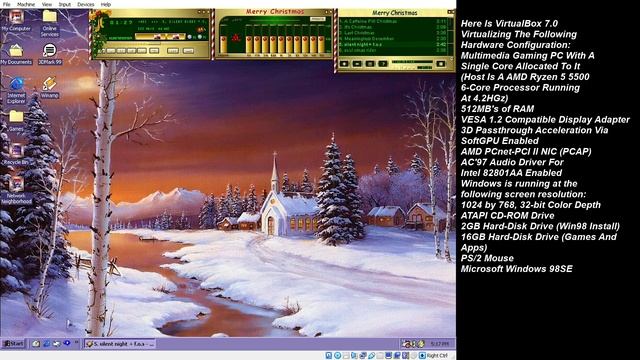The height and width of the screenshot is (360, 640).
Task: Click the third quick launch icon in taskbar
Action: tap(56, 344)
